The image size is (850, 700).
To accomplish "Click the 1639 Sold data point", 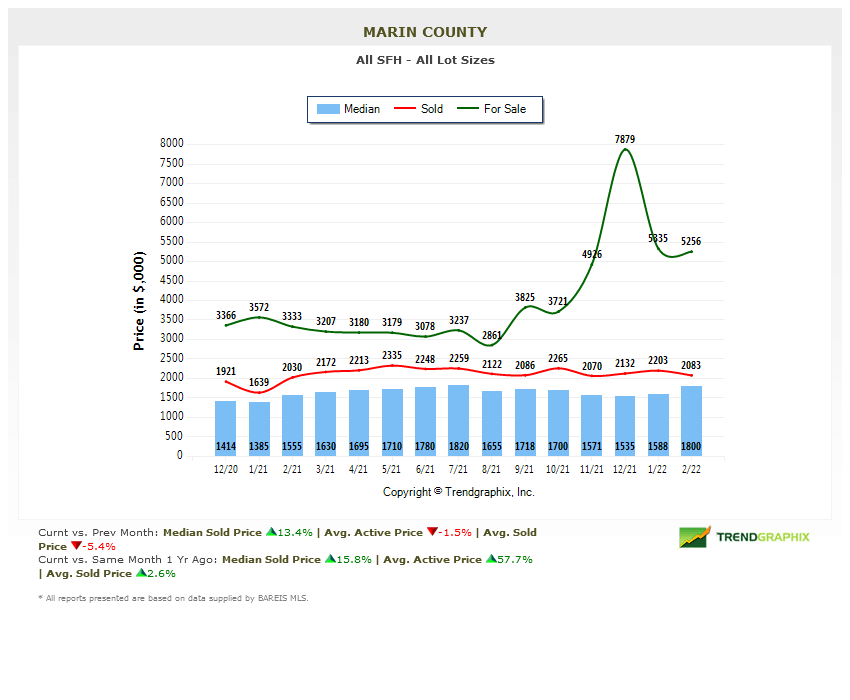I will (259, 392).
